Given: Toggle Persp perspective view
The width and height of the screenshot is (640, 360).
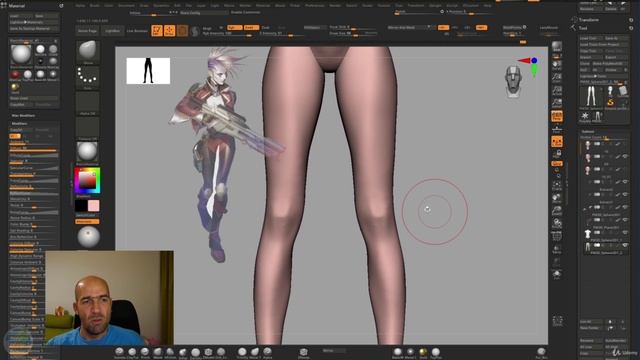Looking at the screenshot, I should 557,116.
